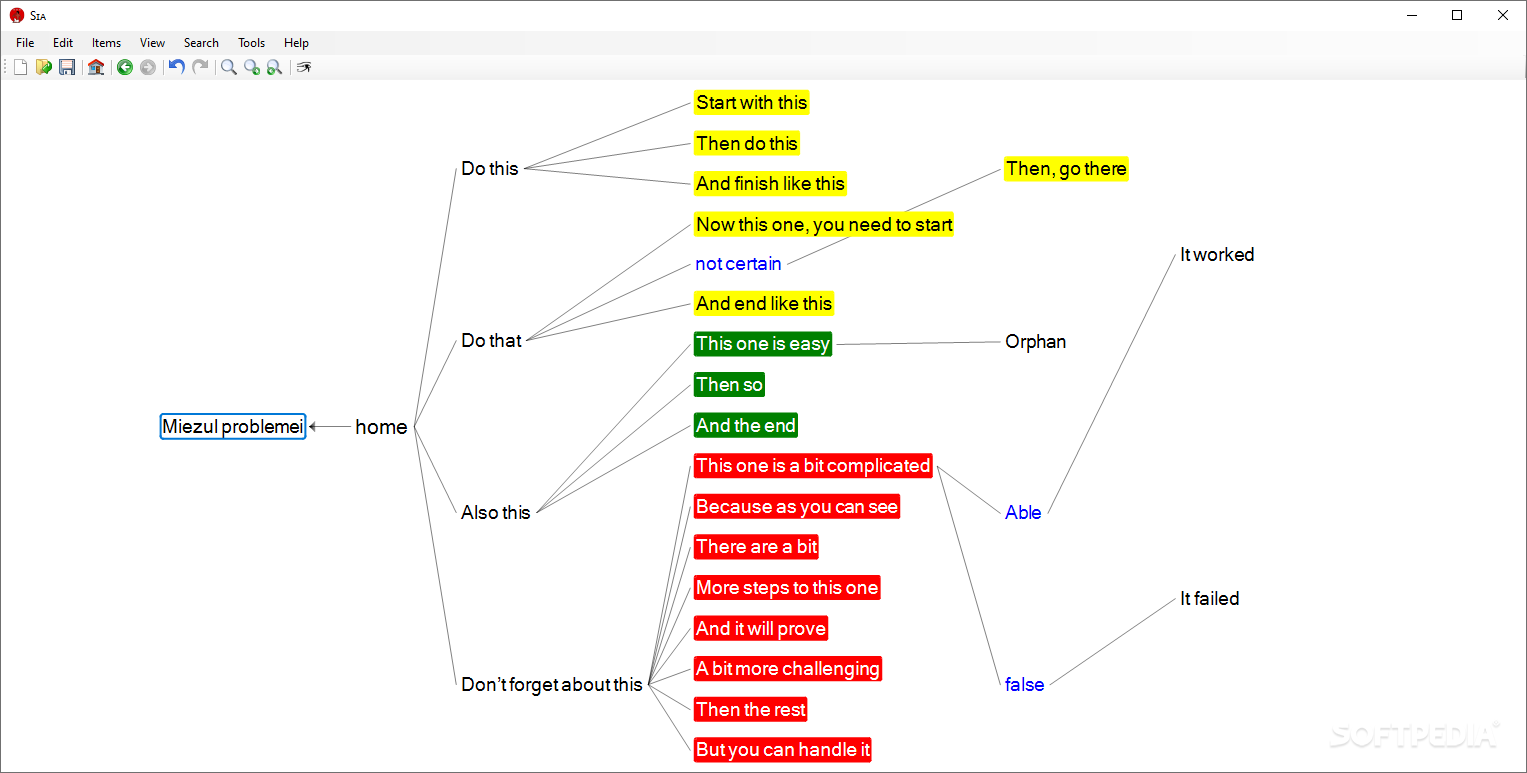Open the Tools menu
Image resolution: width=1527 pixels, height=773 pixels.
251,43
